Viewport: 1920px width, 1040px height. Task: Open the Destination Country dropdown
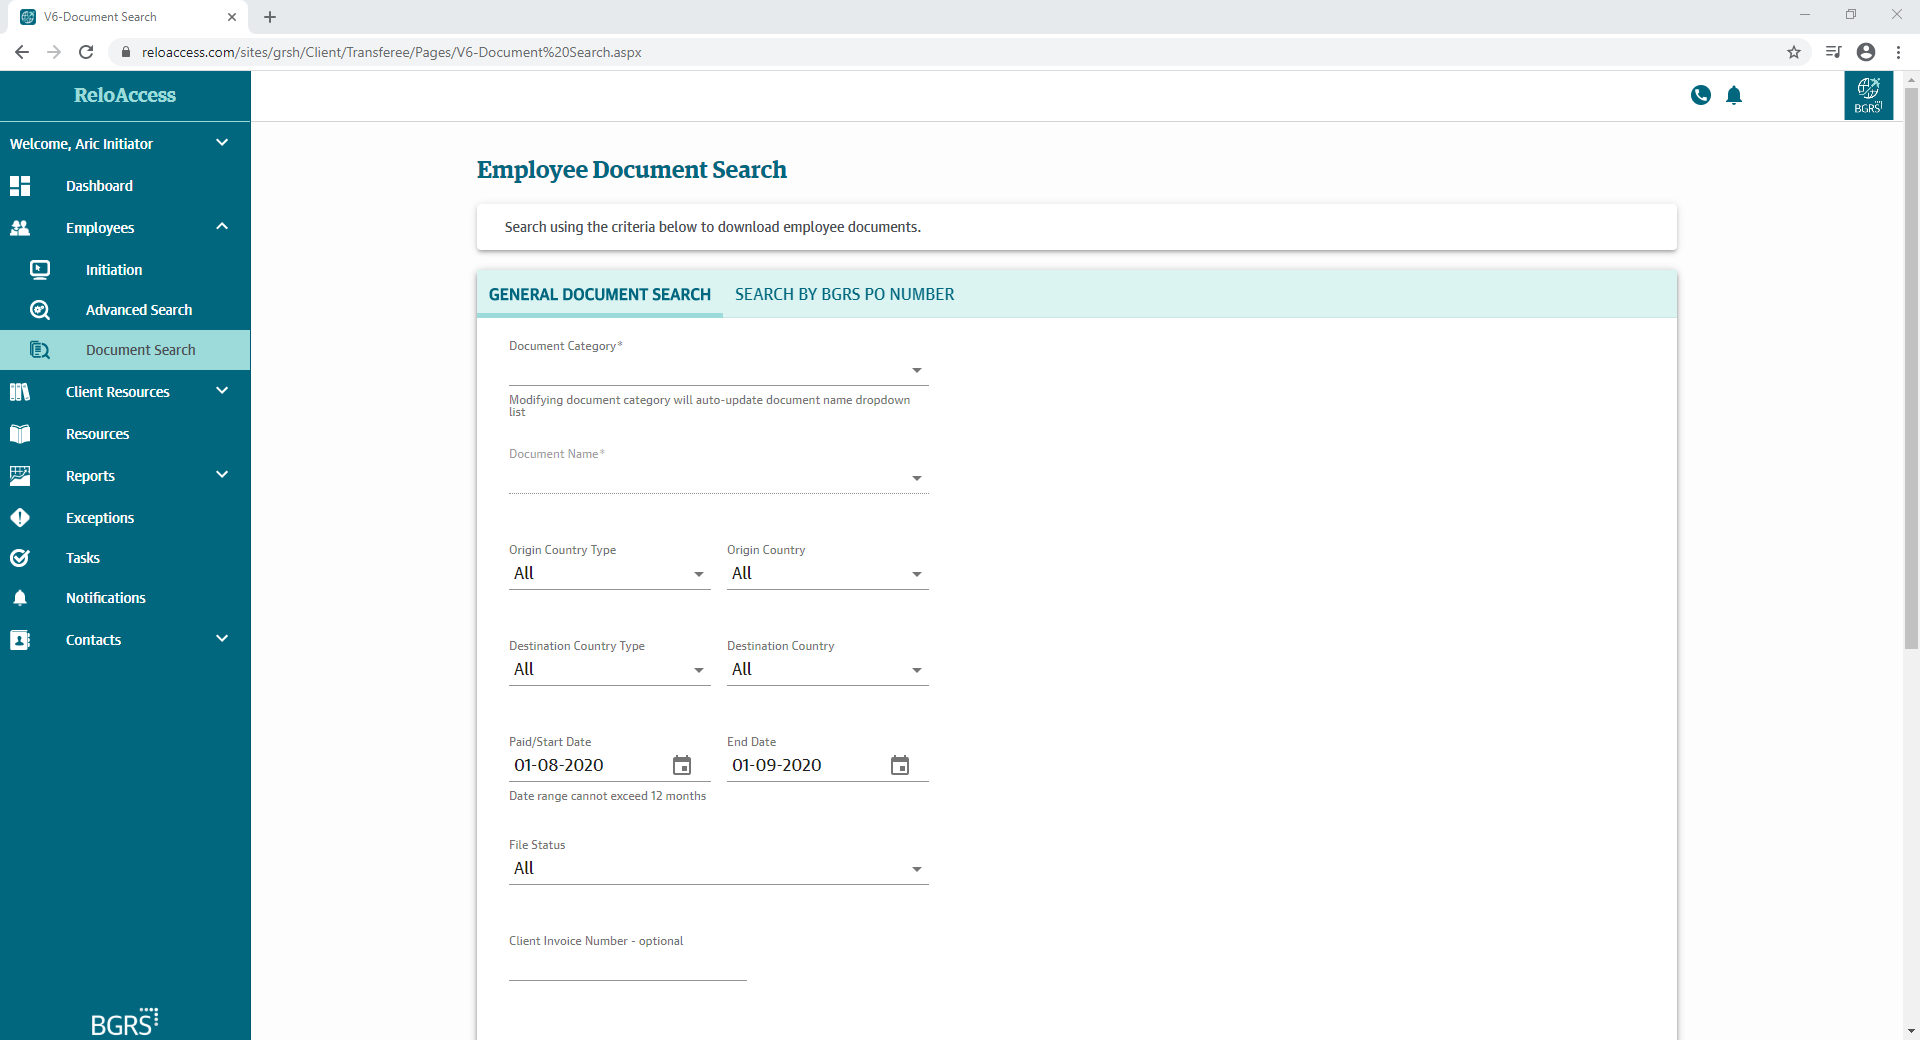[x=827, y=670]
